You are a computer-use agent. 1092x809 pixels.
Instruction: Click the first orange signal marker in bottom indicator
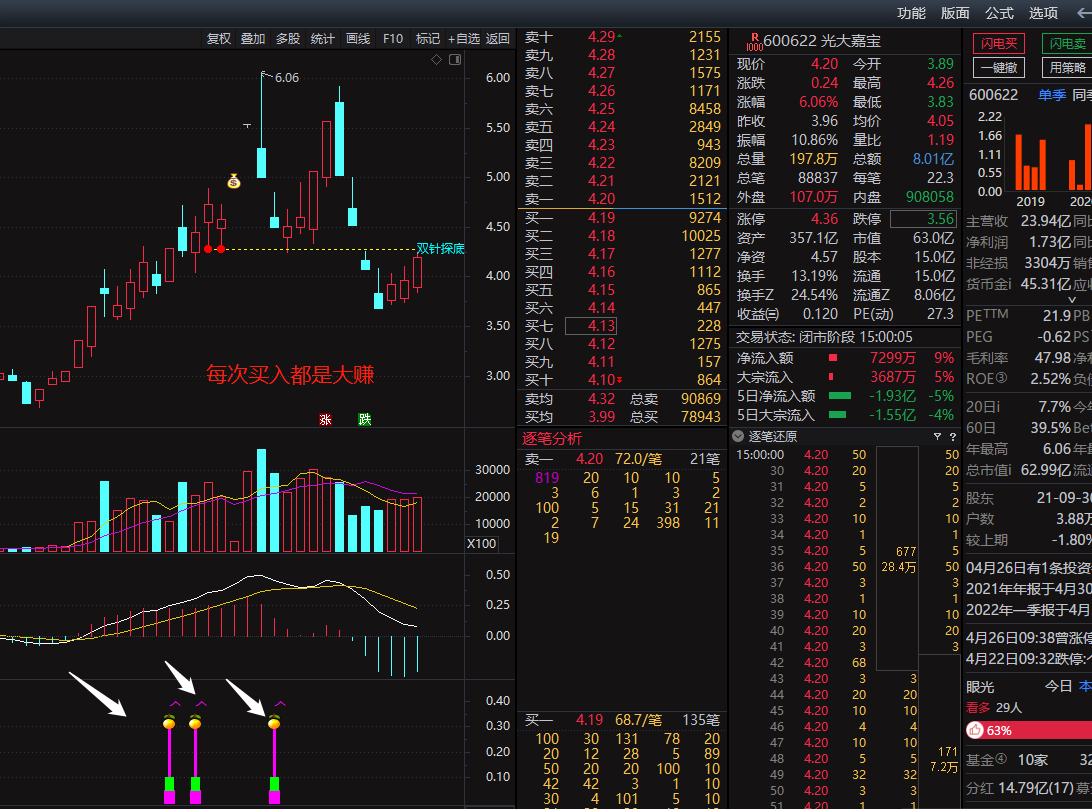[x=169, y=723]
